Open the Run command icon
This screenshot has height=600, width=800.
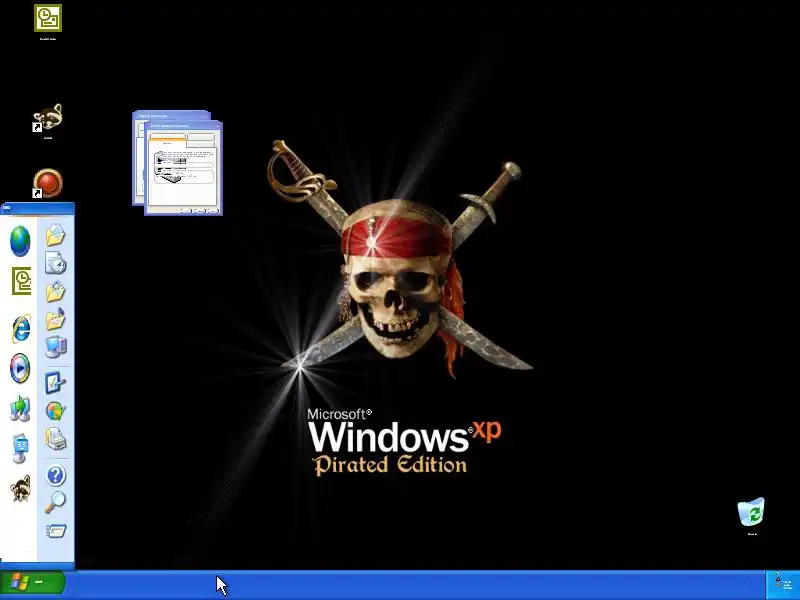point(56,531)
